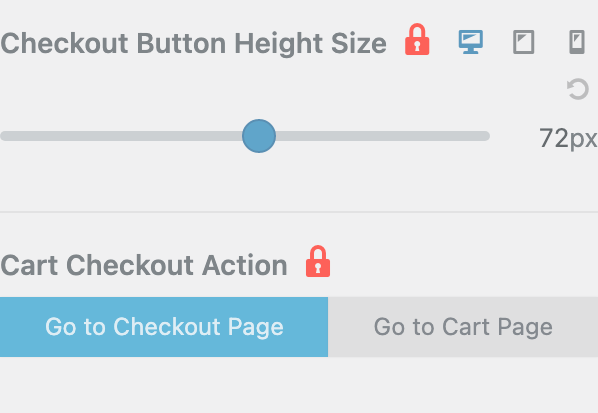Choose Go to Cart Page option
Image resolution: width=598 pixels, height=413 pixels.
(x=463, y=327)
